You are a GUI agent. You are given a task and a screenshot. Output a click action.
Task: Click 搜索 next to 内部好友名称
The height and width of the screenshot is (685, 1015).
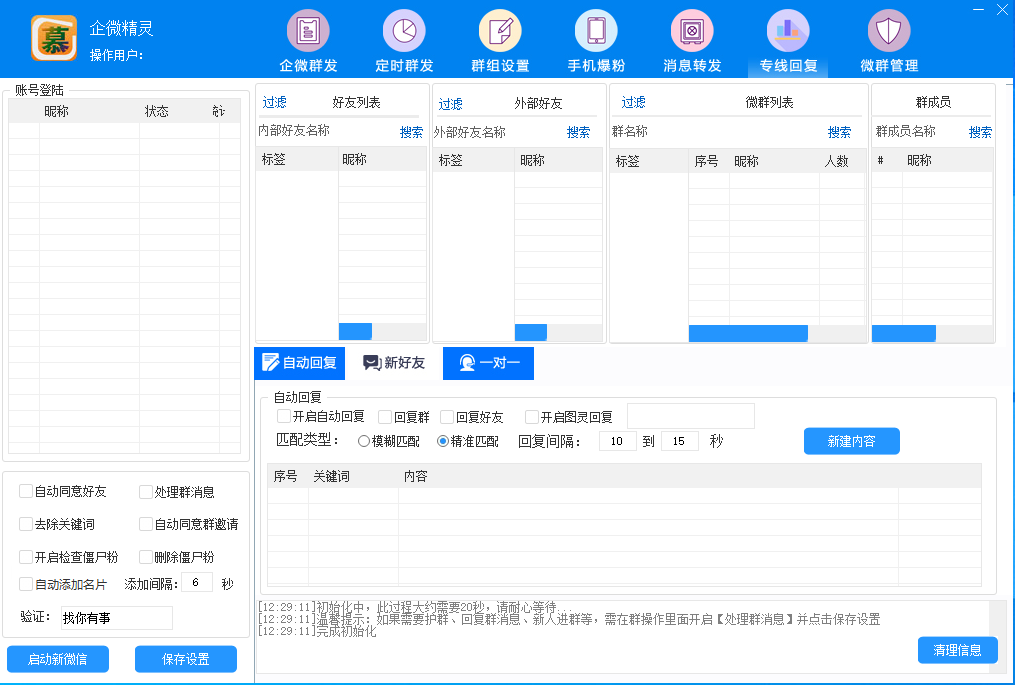click(411, 132)
